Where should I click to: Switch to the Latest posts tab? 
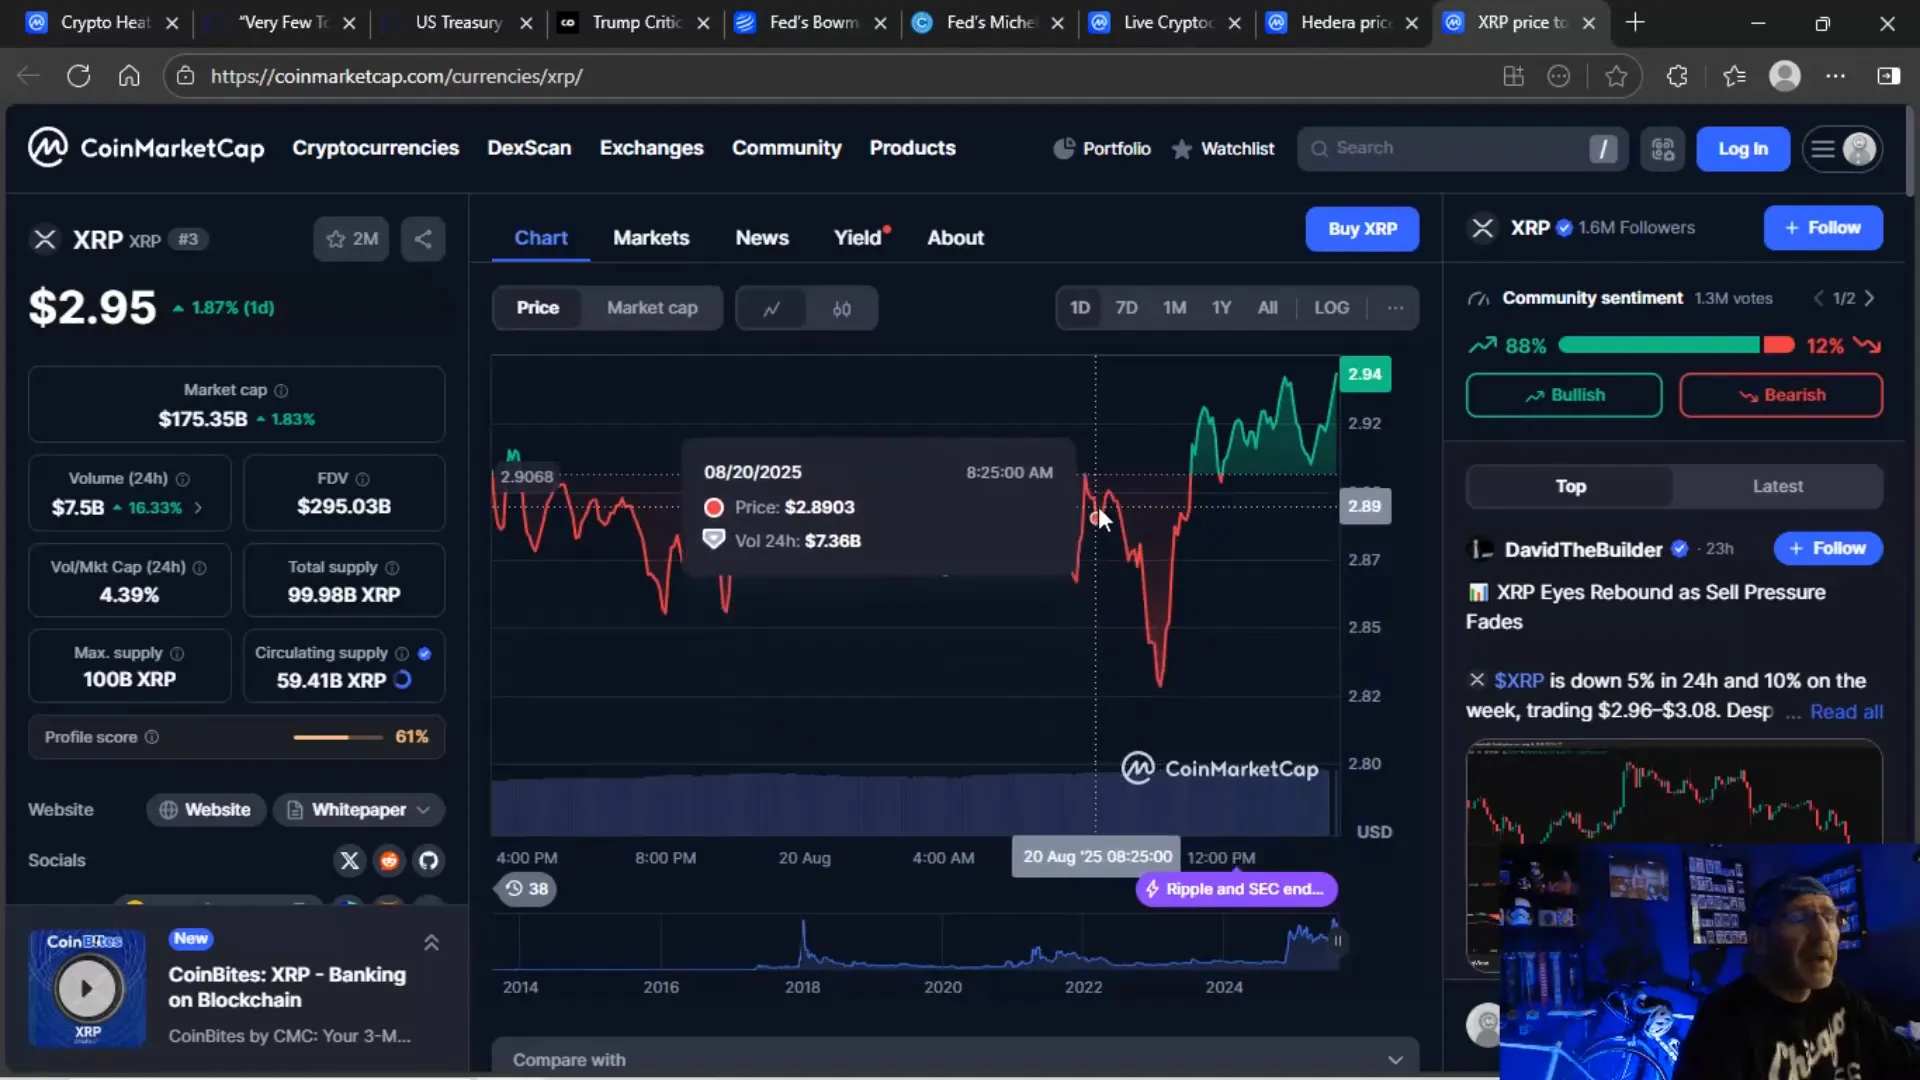1777,486
